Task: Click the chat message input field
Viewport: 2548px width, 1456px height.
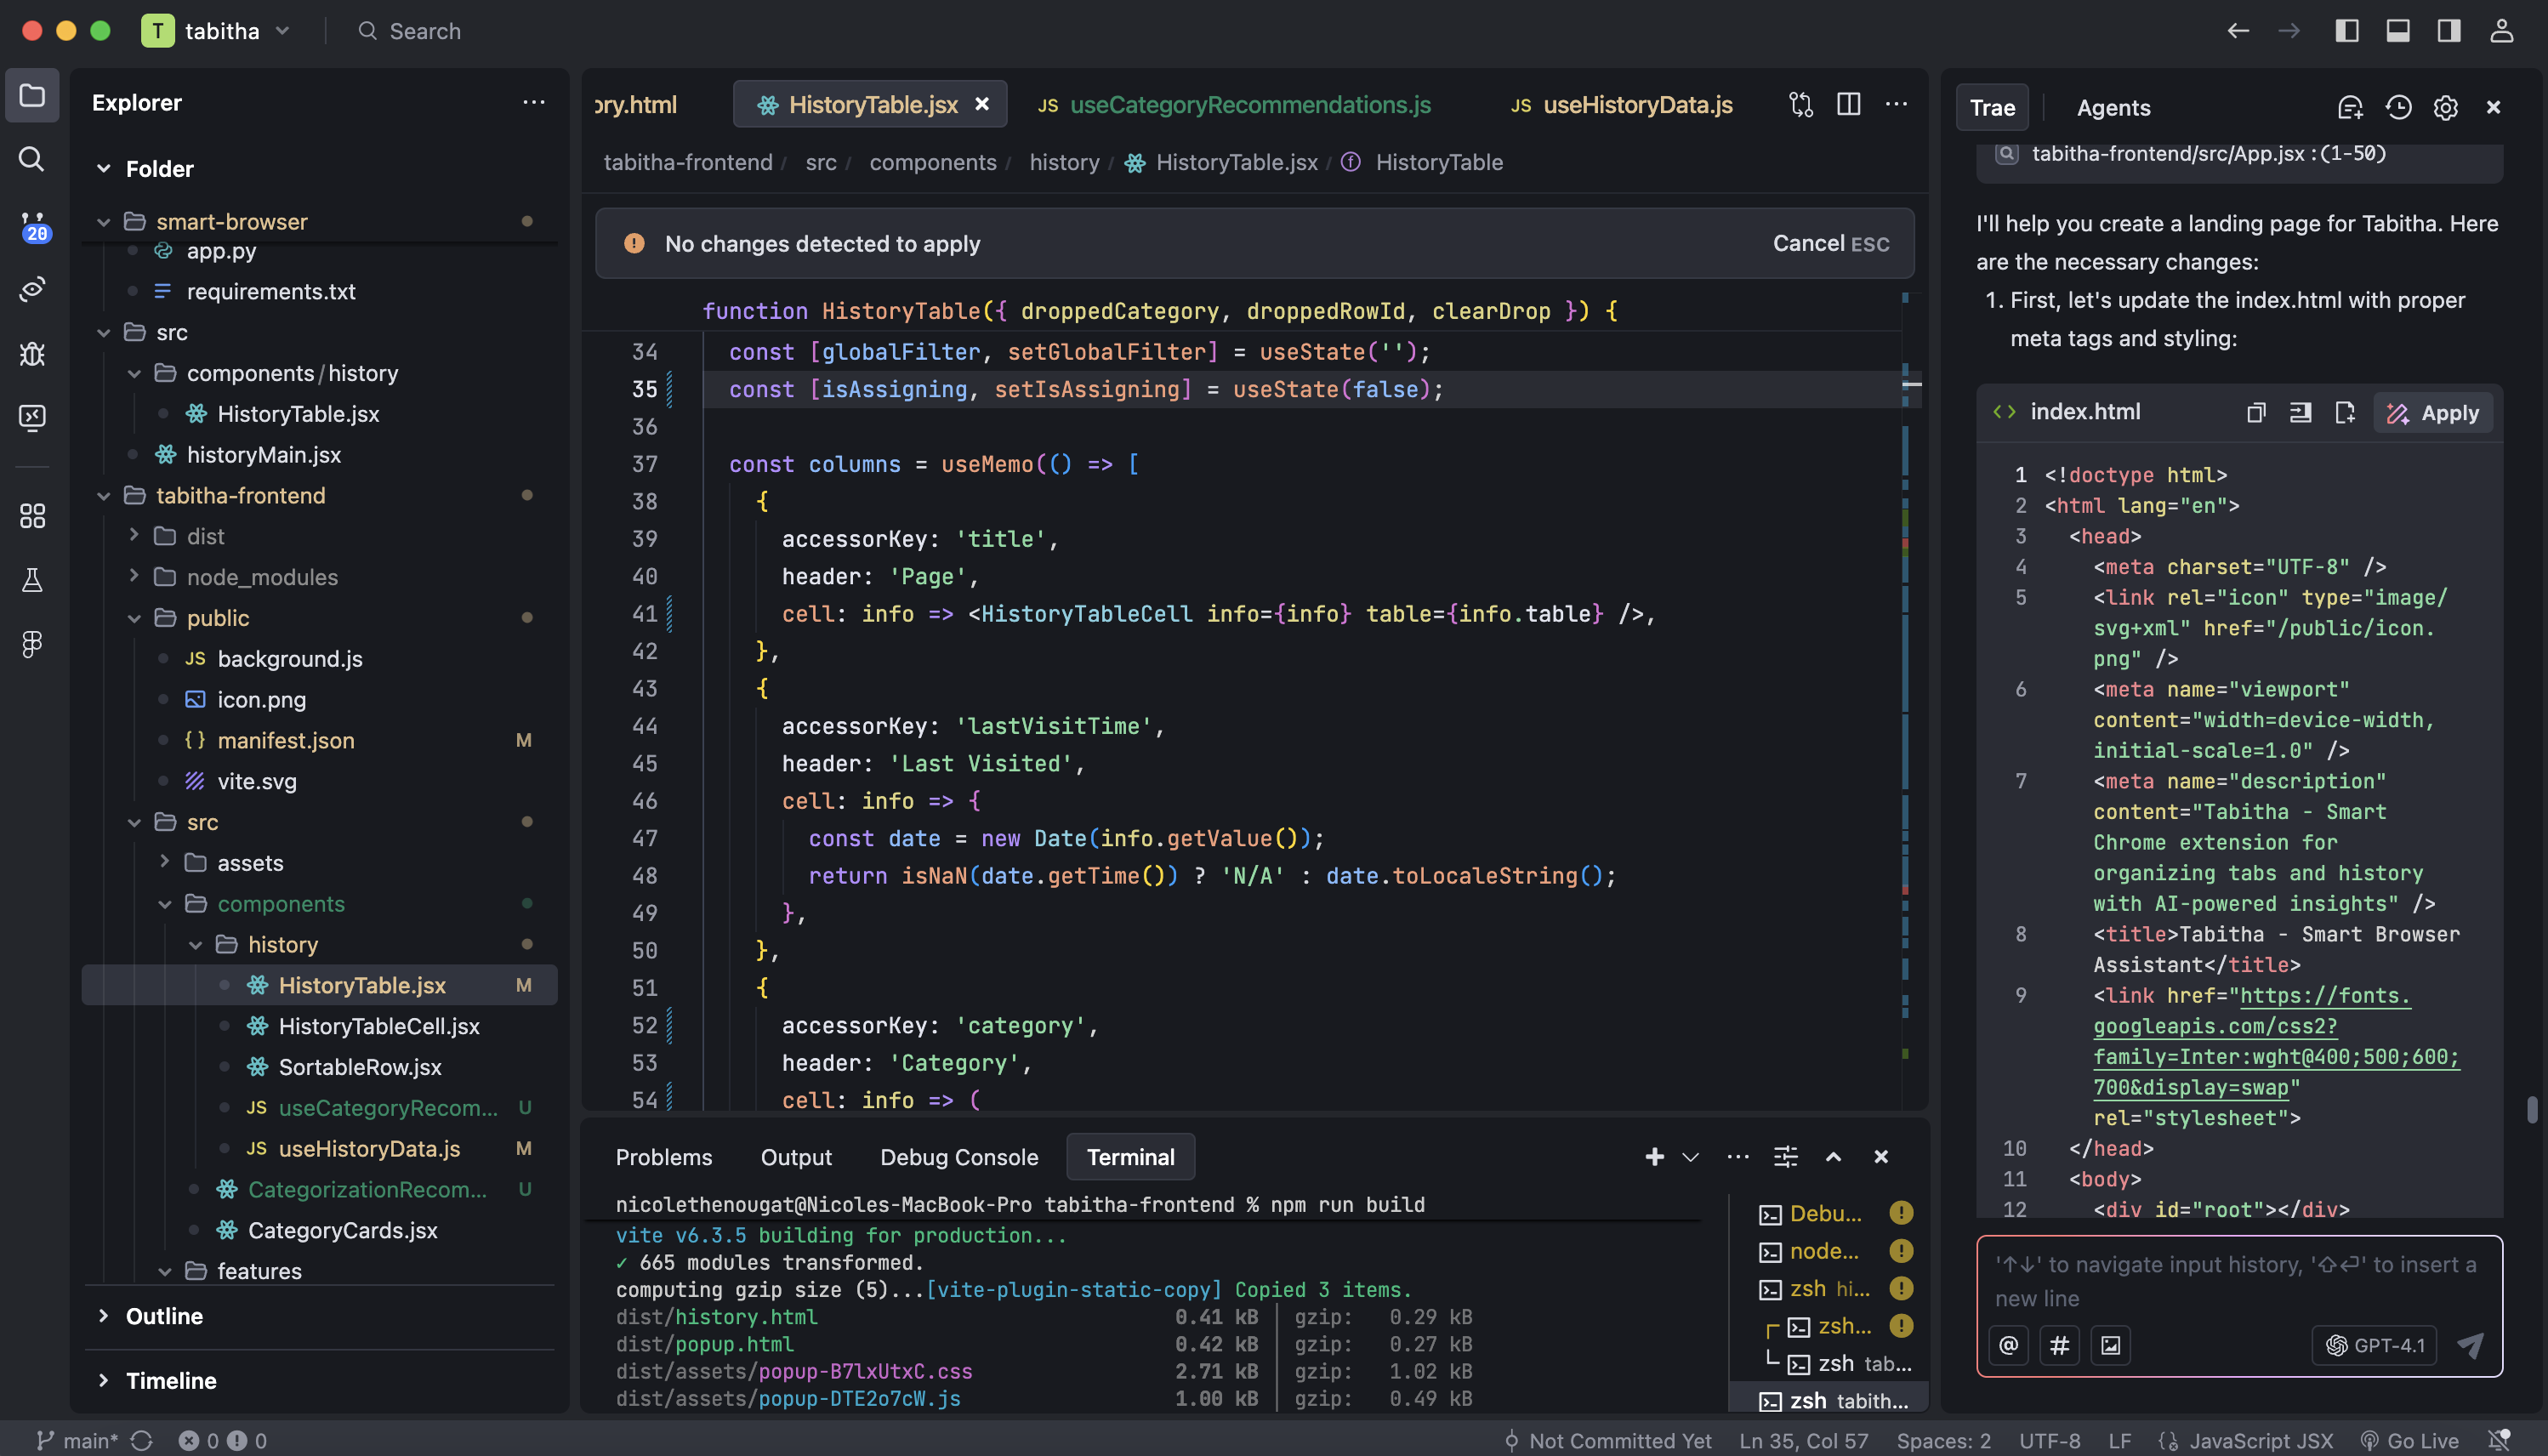Action: pyautogui.click(x=2238, y=1280)
